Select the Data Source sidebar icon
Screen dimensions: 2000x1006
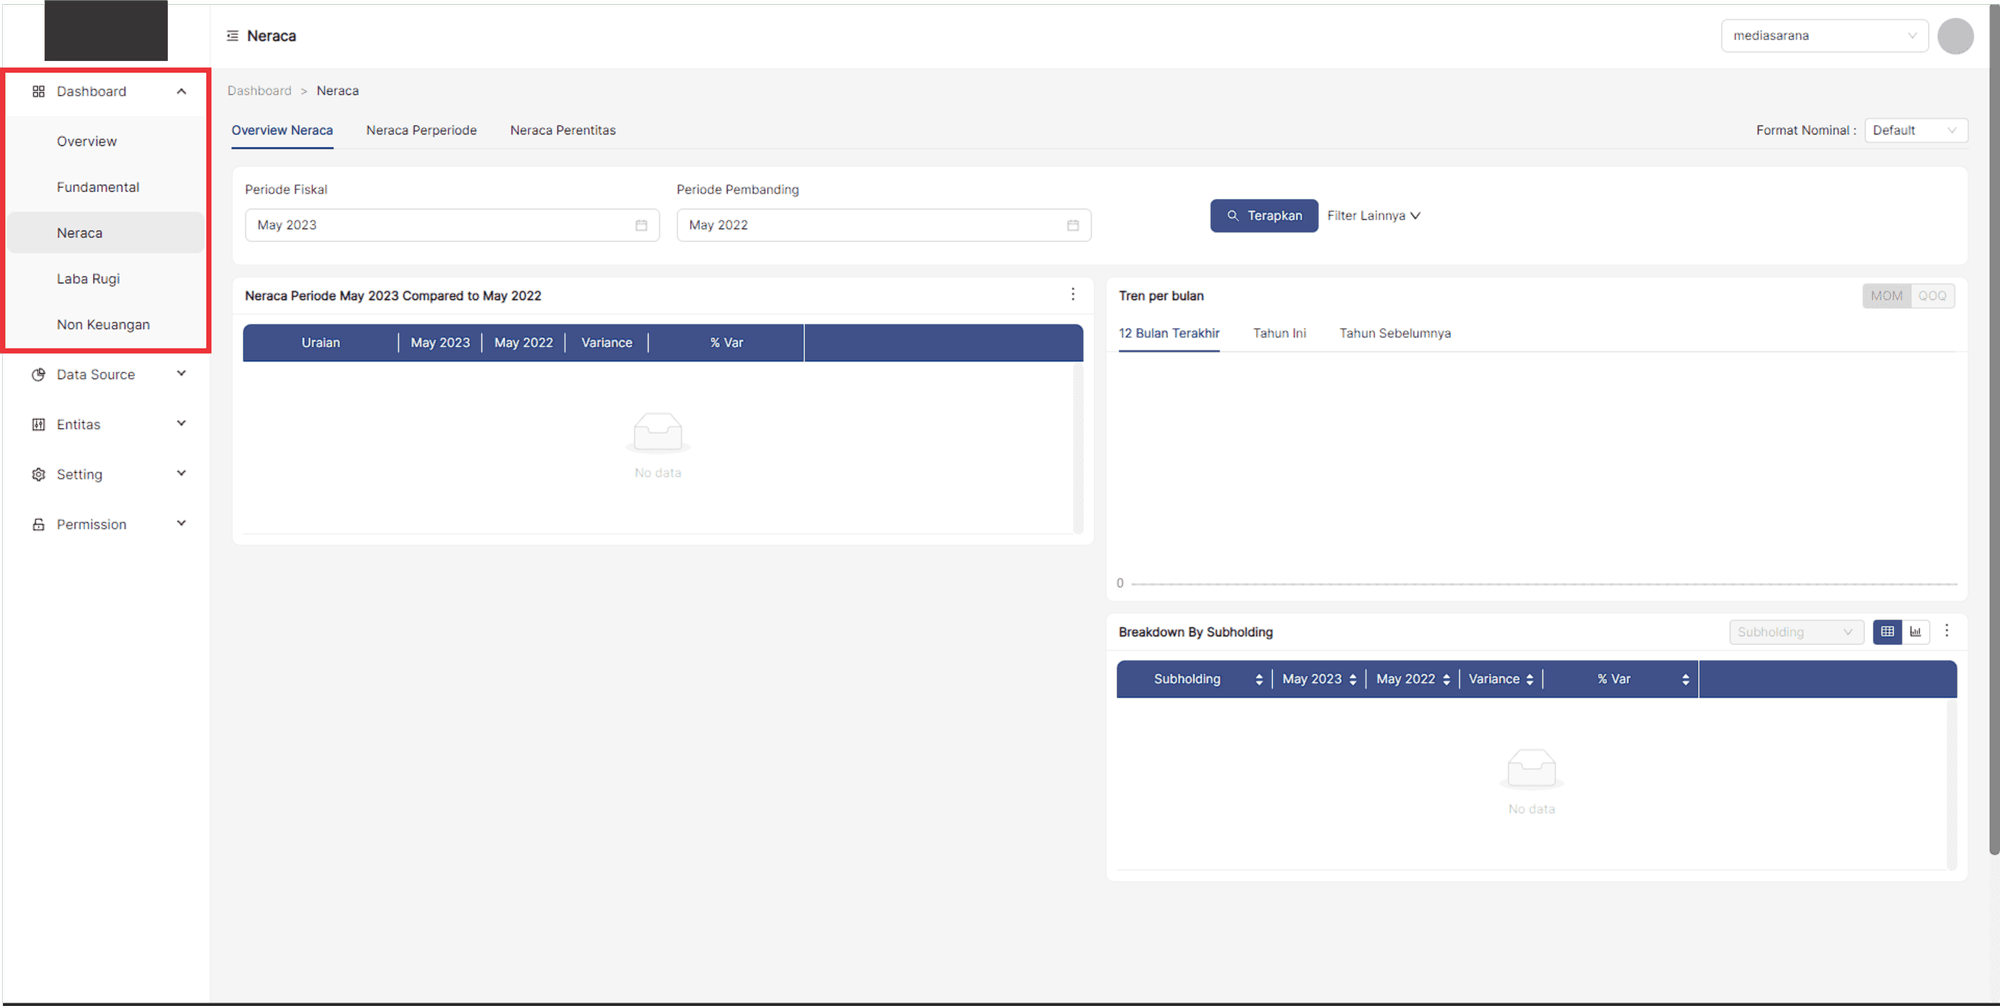point(39,374)
